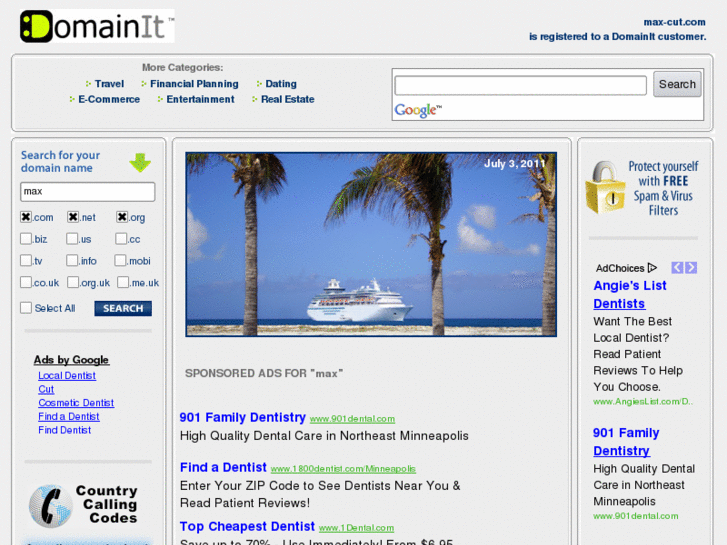
Task: Click the green down arrow icon
Action: coord(140,162)
